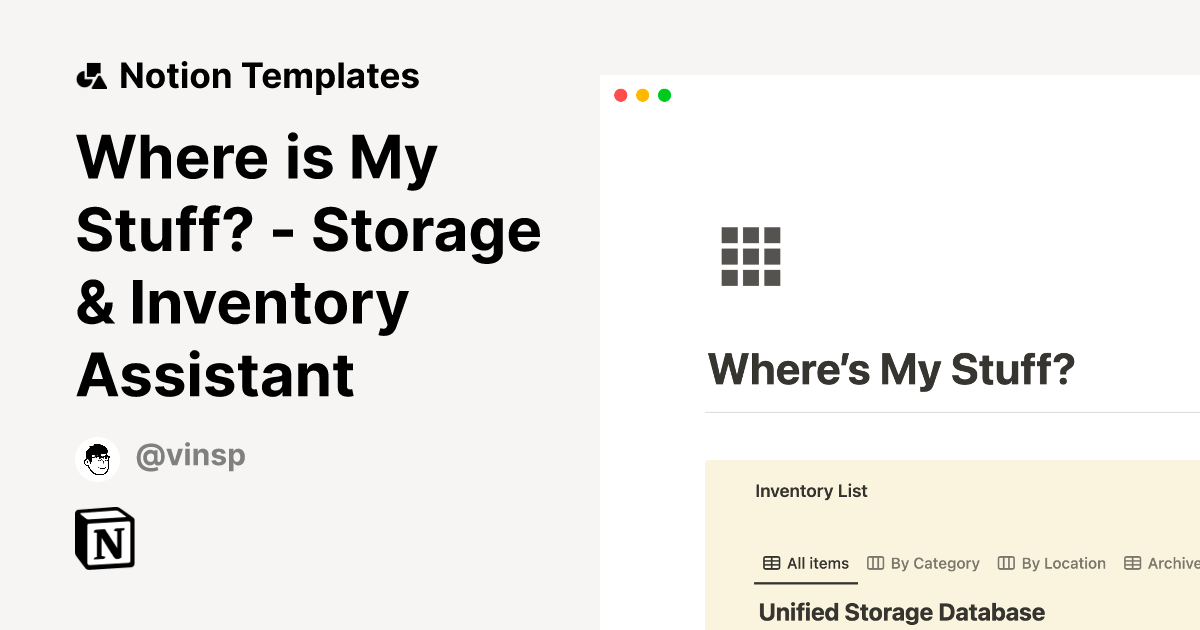Screen dimensions: 1200x630
Task: Click the Notion Templates logo icon
Action: 91,75
